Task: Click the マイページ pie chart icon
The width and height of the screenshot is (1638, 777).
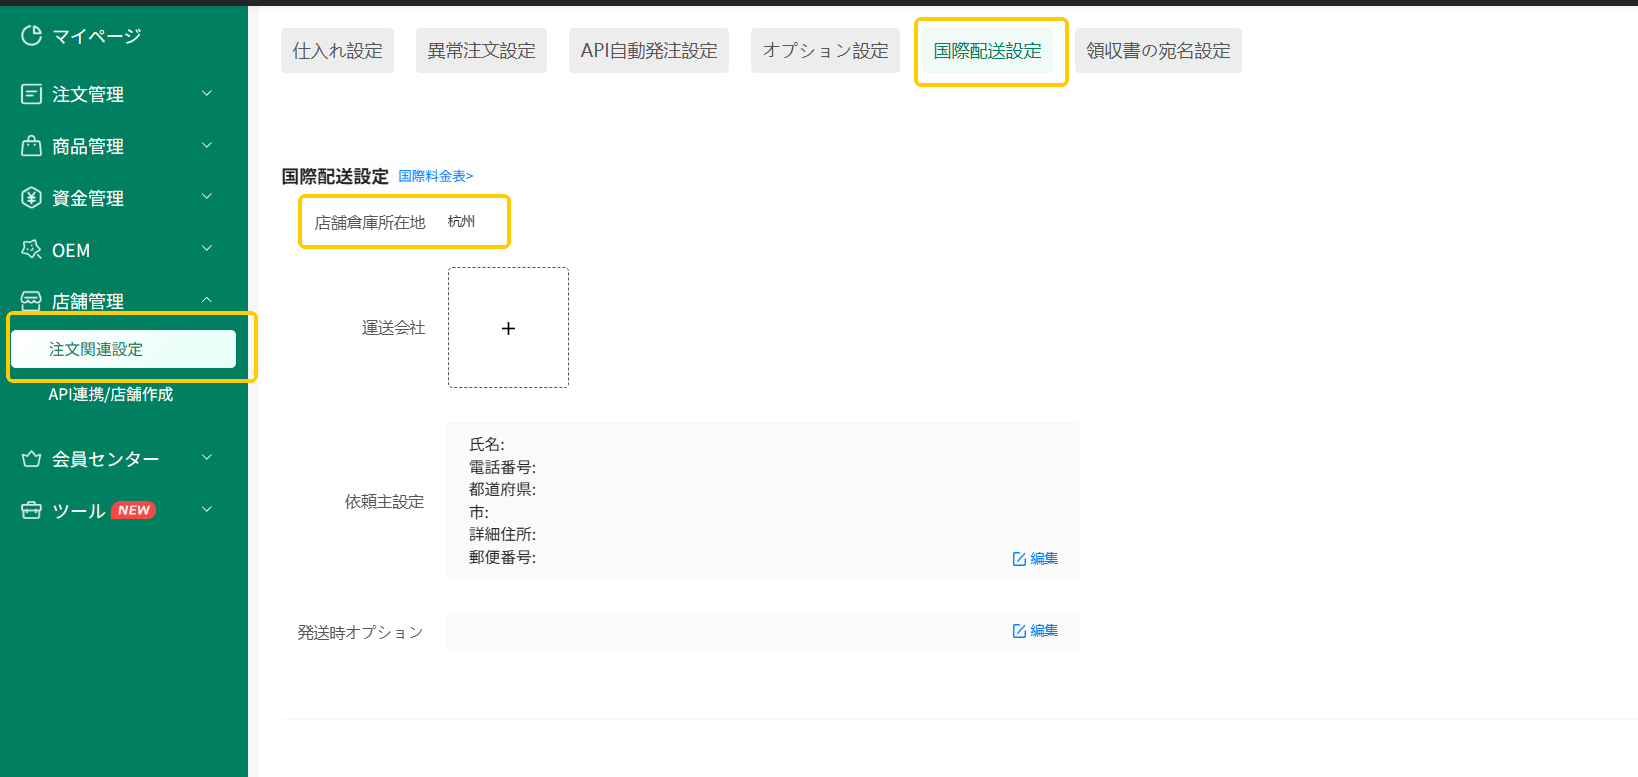Action: coord(32,36)
